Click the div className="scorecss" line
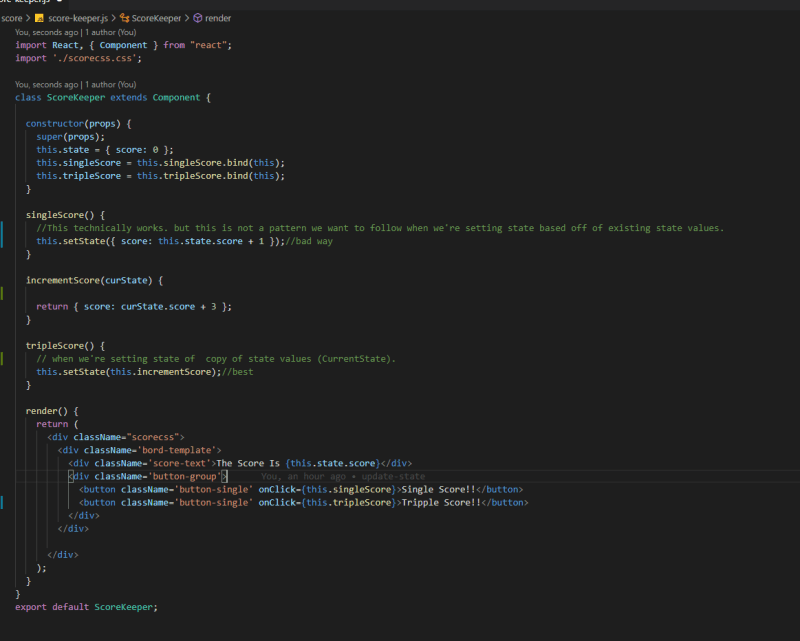This screenshot has height=641, width=800. click(x=116, y=437)
